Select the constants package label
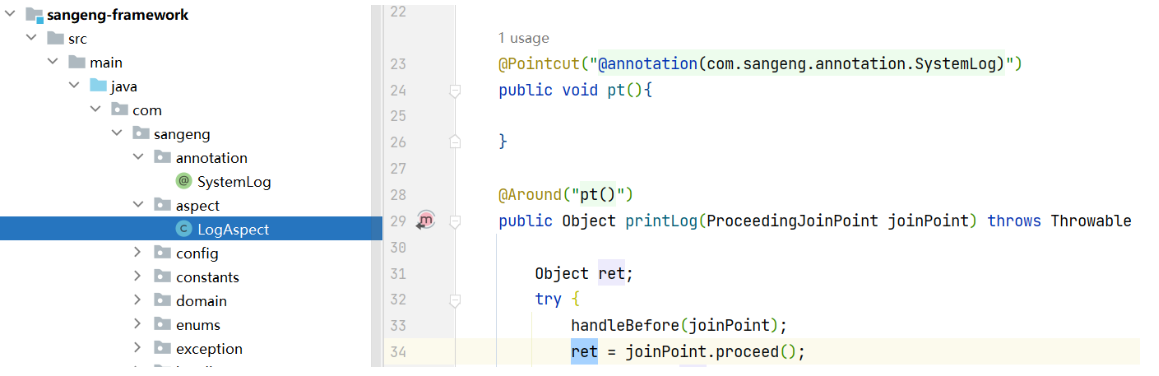The width and height of the screenshot is (1159, 376). click(208, 277)
